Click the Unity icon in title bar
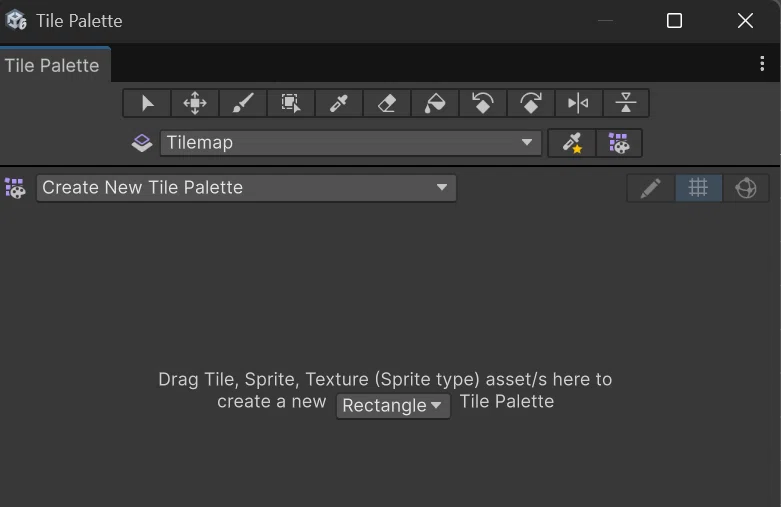This screenshot has width=781, height=507. (x=16, y=20)
